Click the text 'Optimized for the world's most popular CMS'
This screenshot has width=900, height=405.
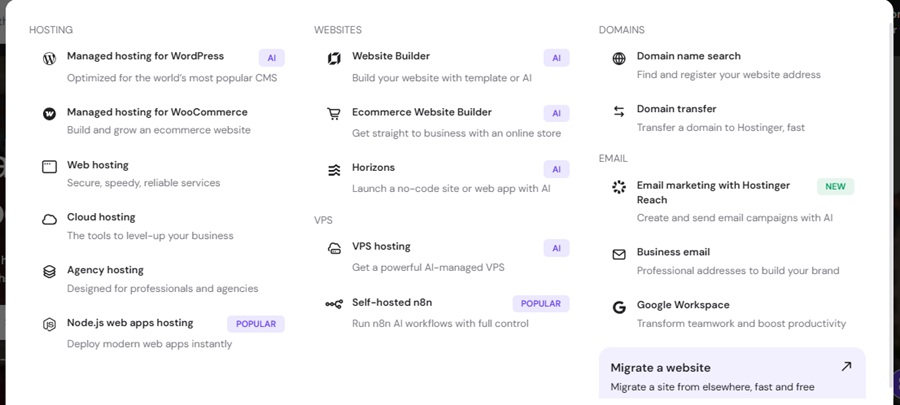point(172,77)
